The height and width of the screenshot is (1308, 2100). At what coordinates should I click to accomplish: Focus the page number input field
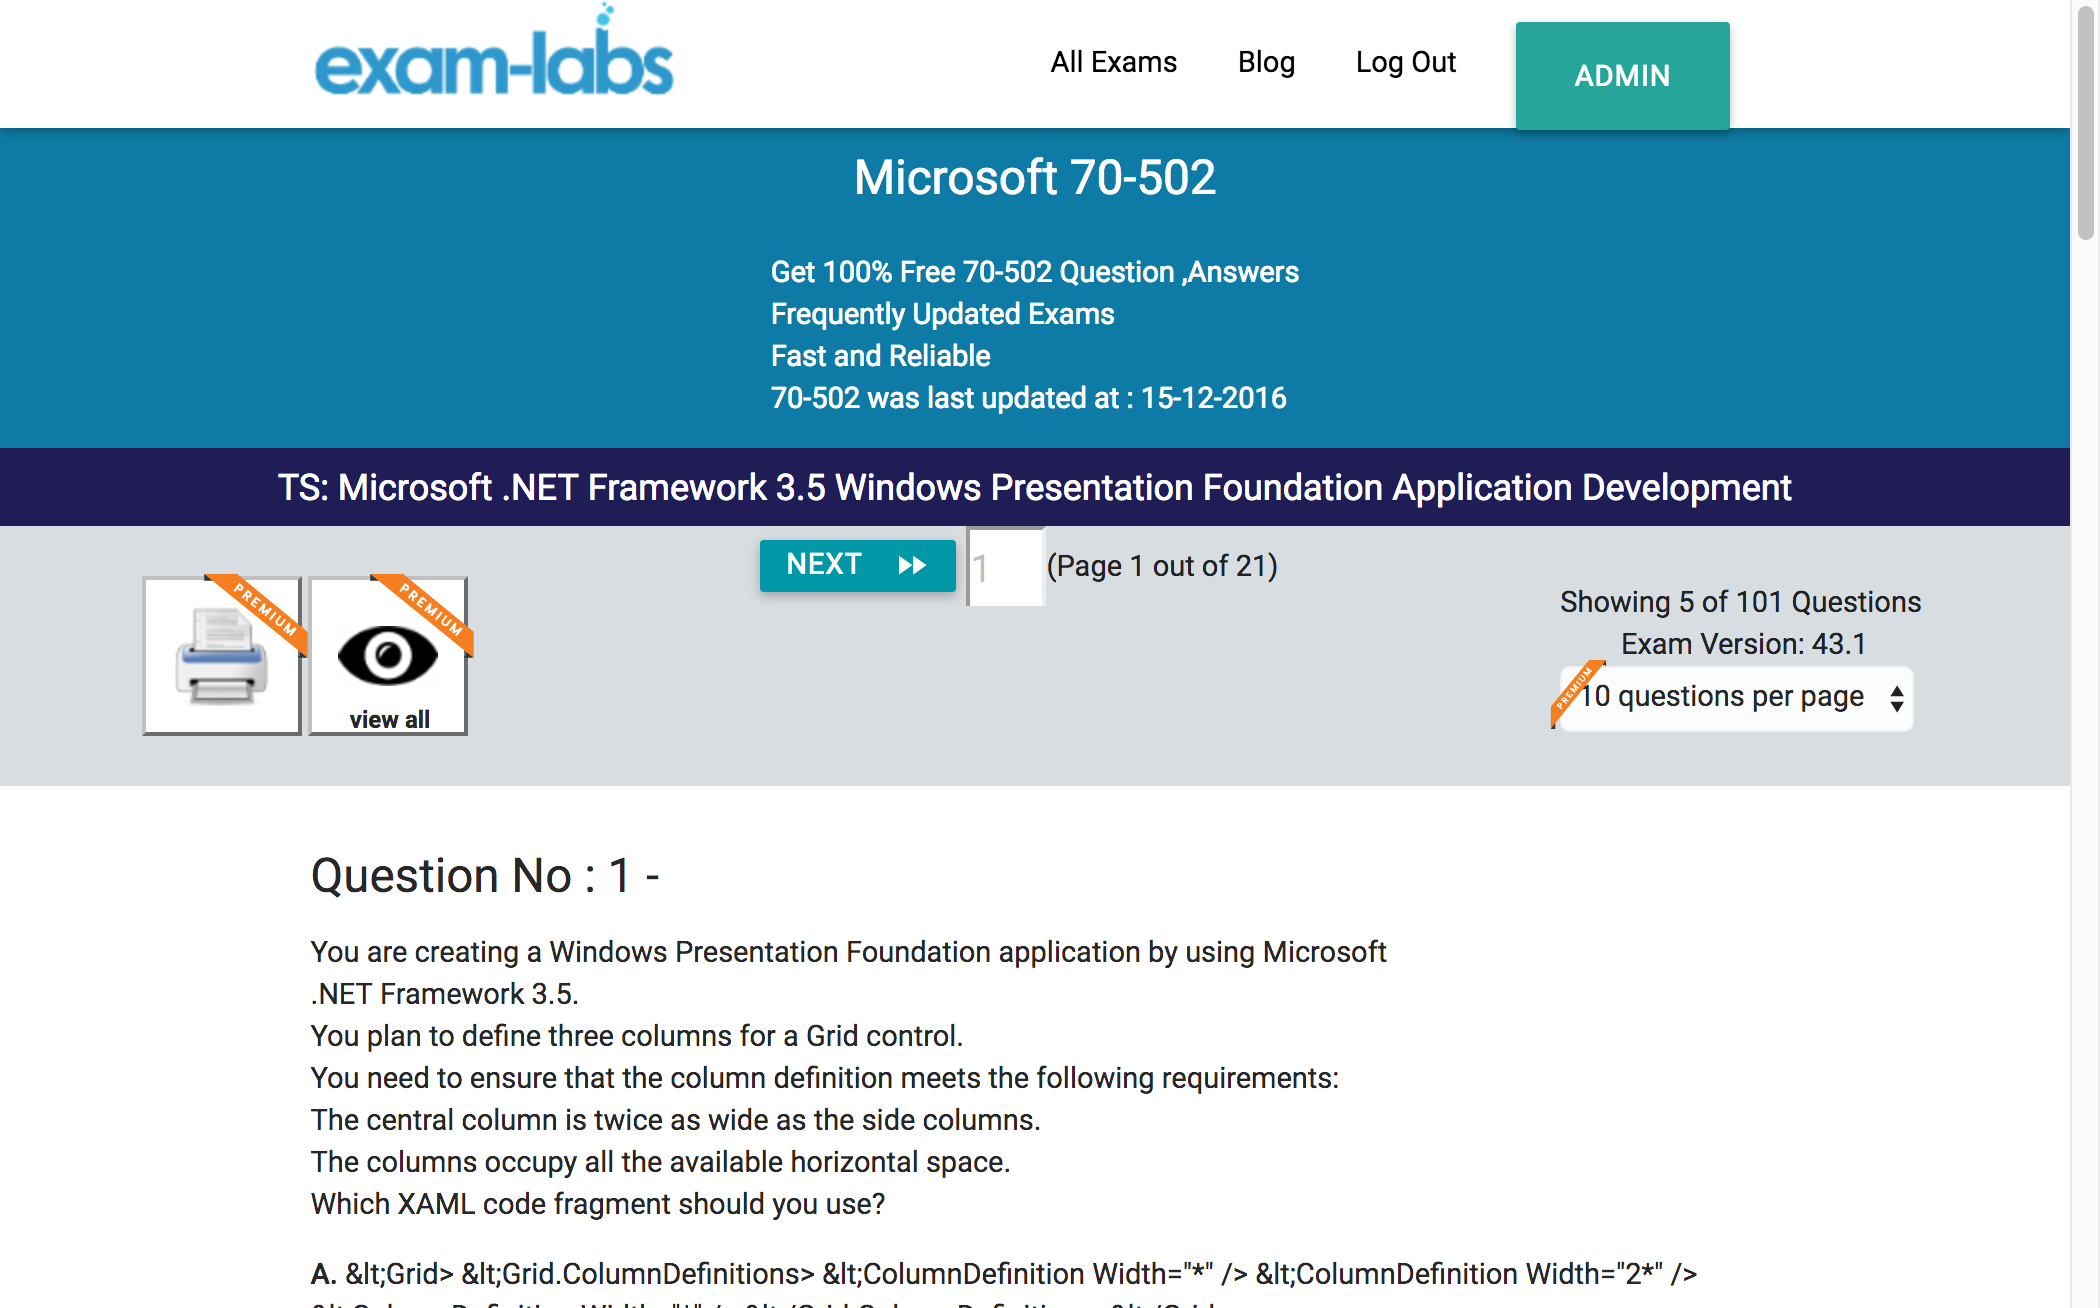click(x=1005, y=567)
